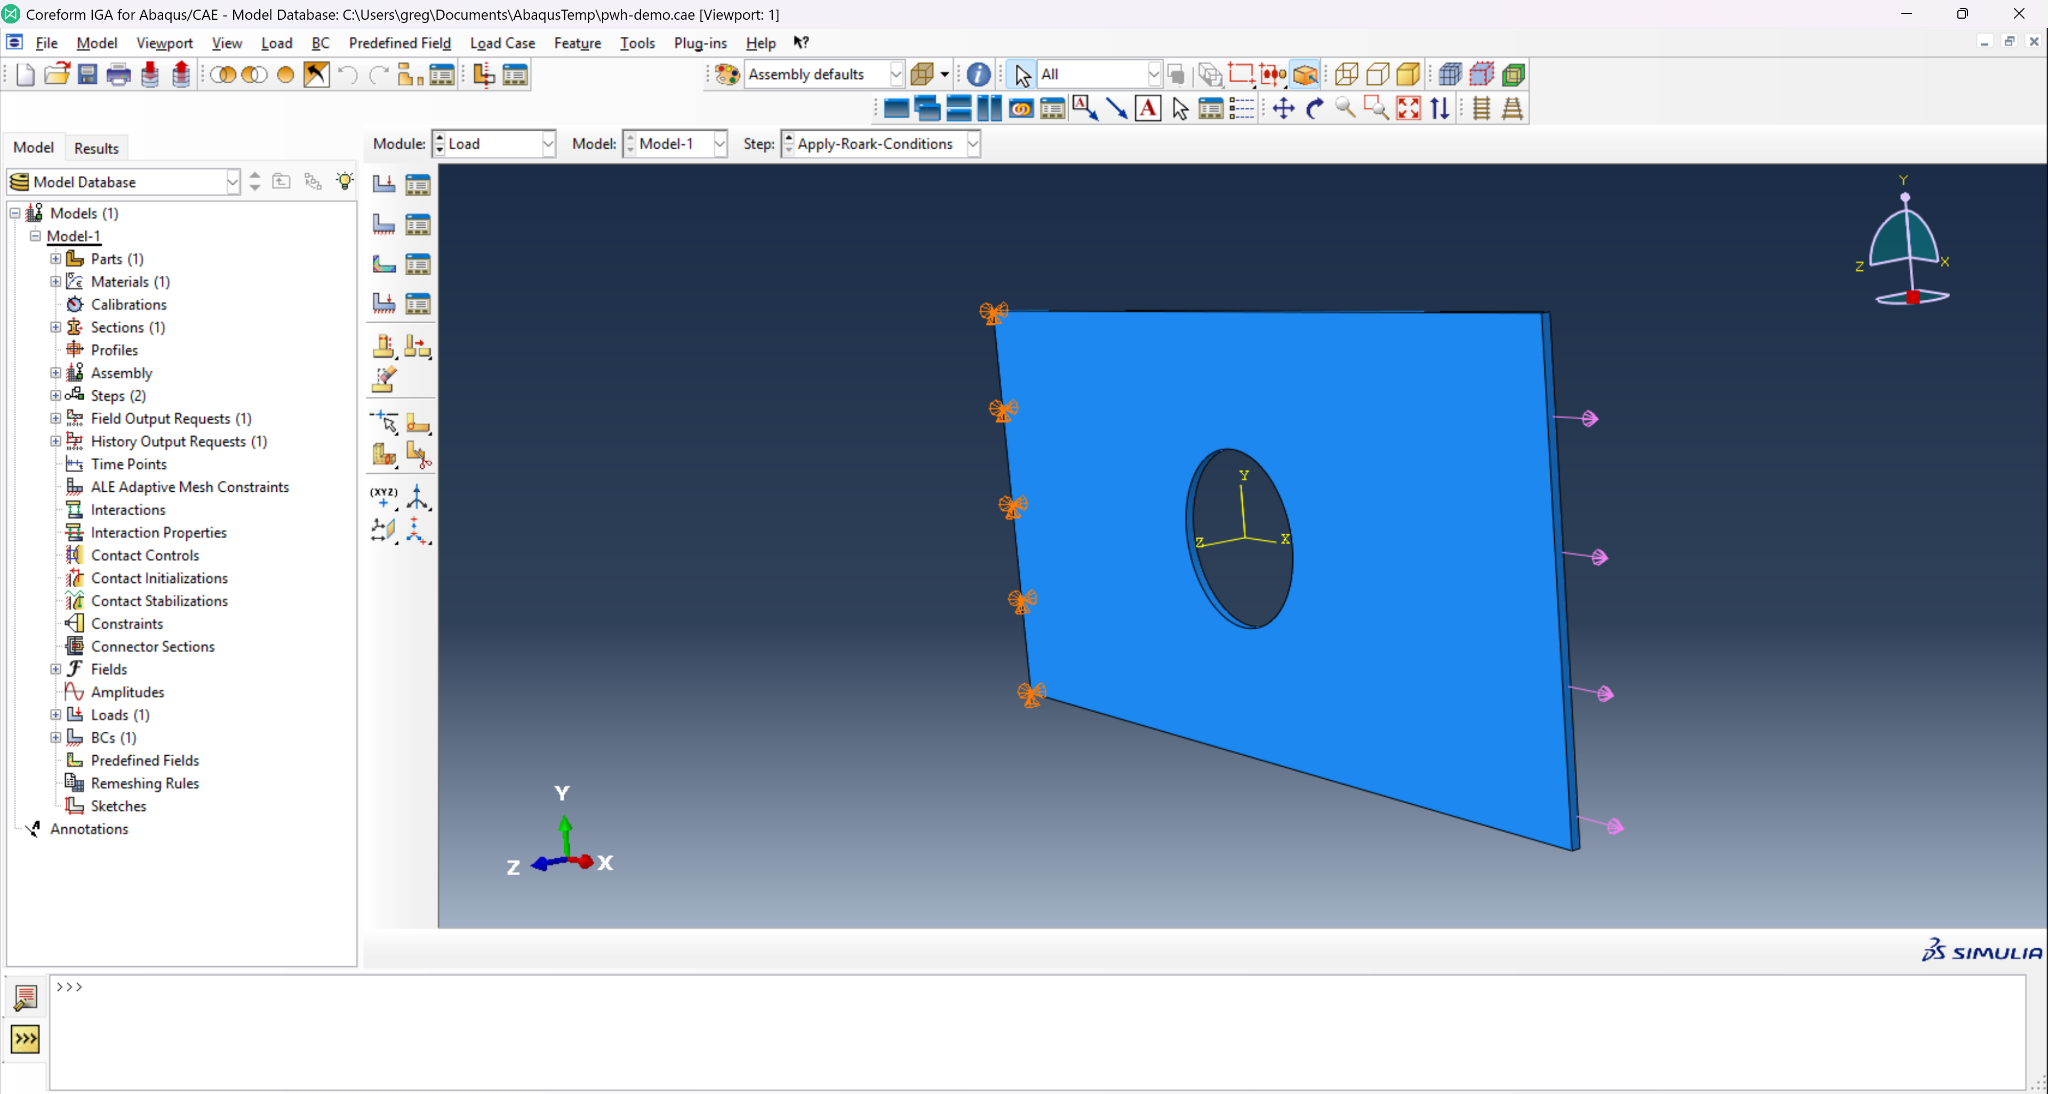The height and width of the screenshot is (1094, 2048).
Task: Collapse the Model-1 tree node
Action: click(x=35, y=236)
